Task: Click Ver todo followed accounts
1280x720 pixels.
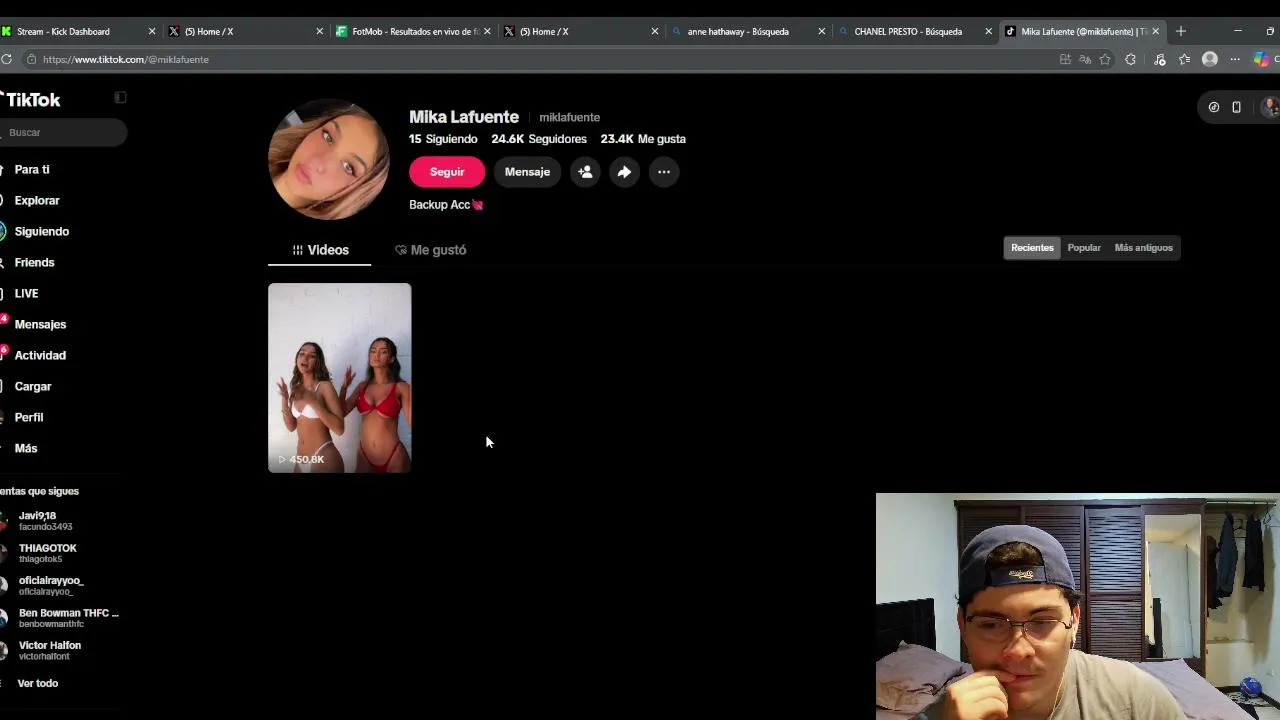Action: [x=38, y=683]
